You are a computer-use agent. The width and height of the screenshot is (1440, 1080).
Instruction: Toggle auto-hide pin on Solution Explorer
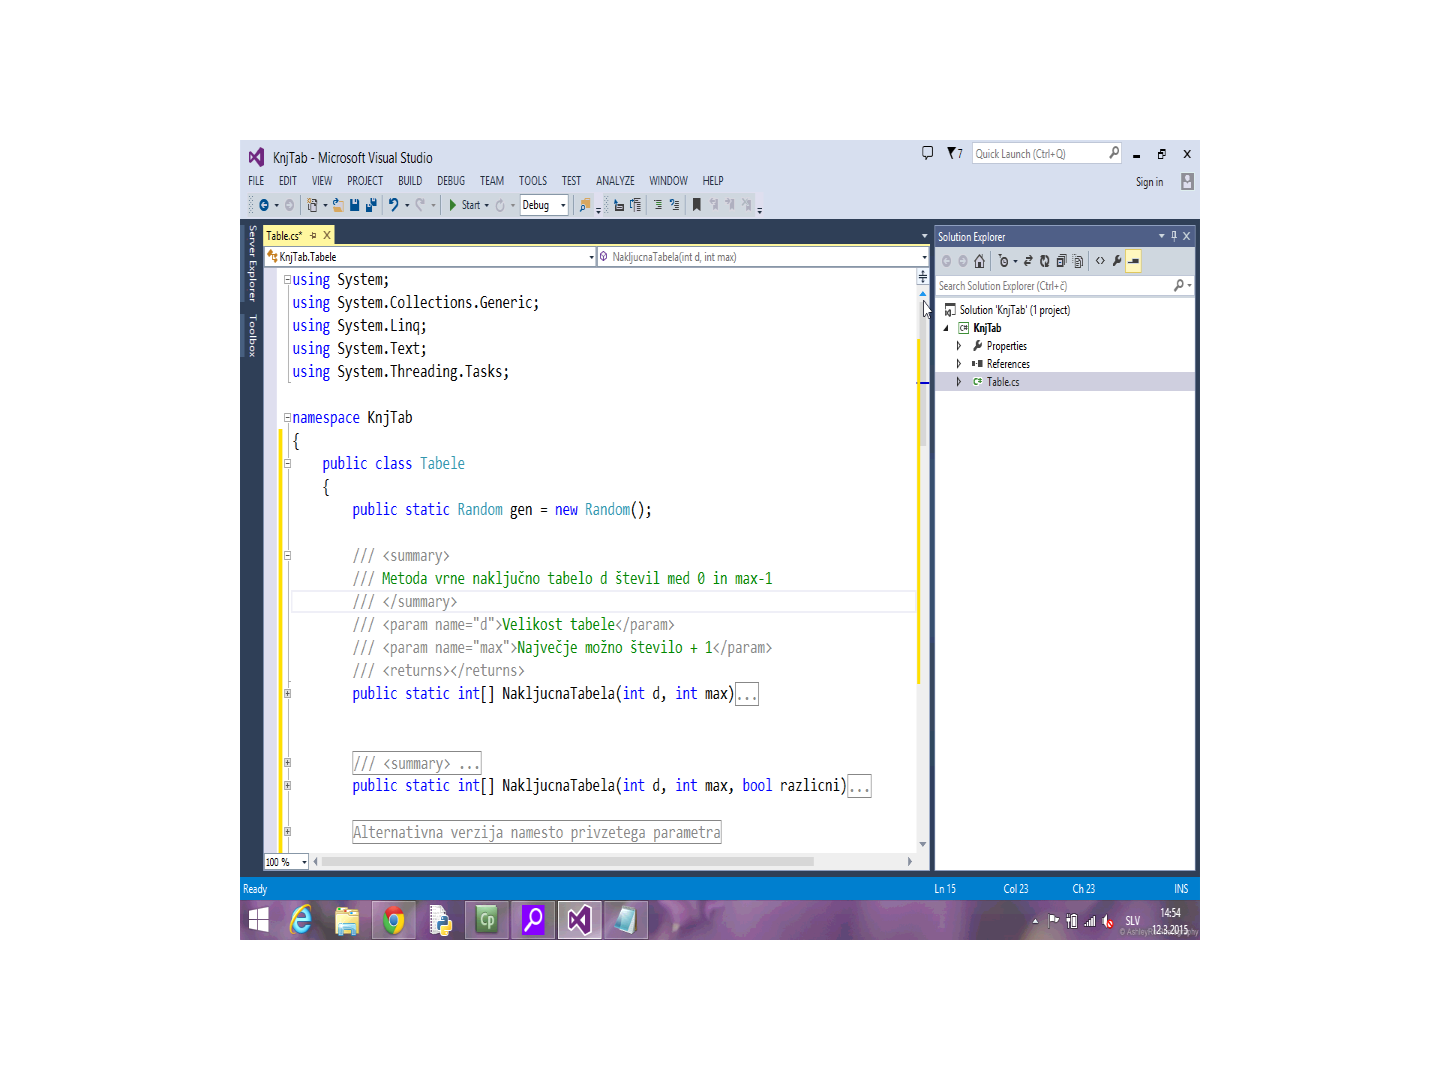pyautogui.click(x=1174, y=237)
